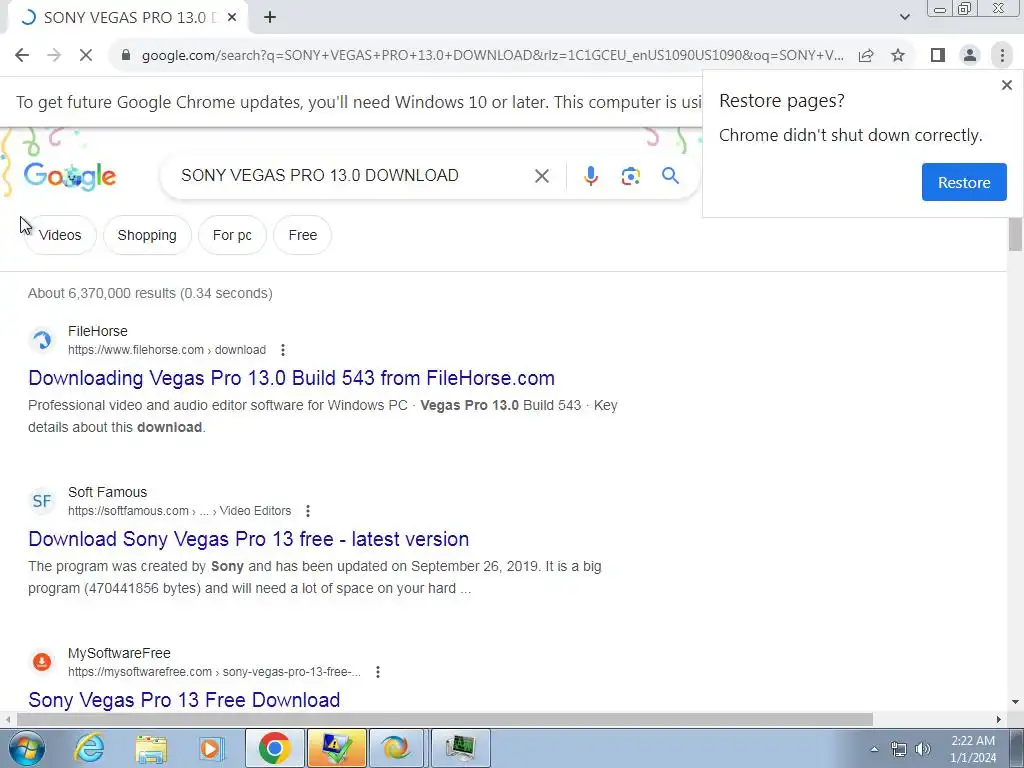The image size is (1024, 768).
Task: Start a search by voice
Action: pos(590,176)
